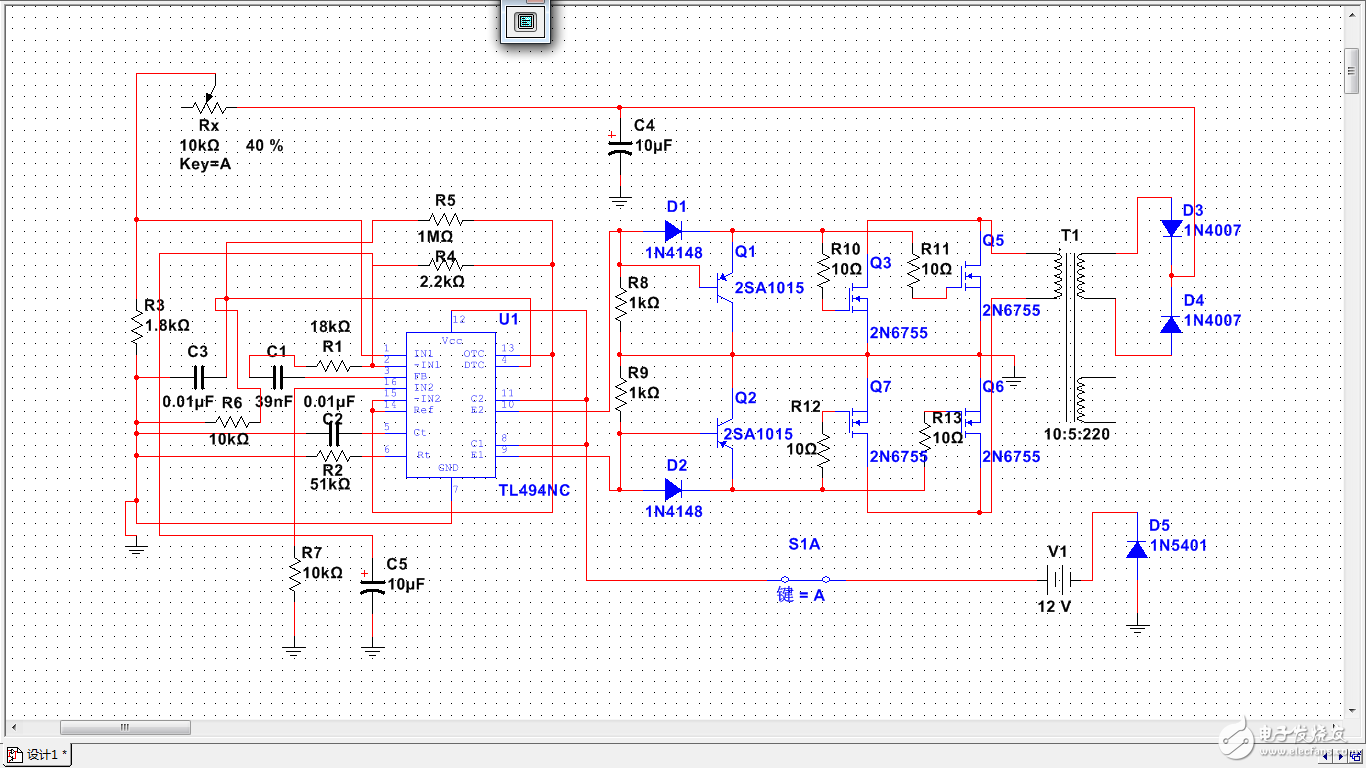Select the TL494NC chip U1

450,404
